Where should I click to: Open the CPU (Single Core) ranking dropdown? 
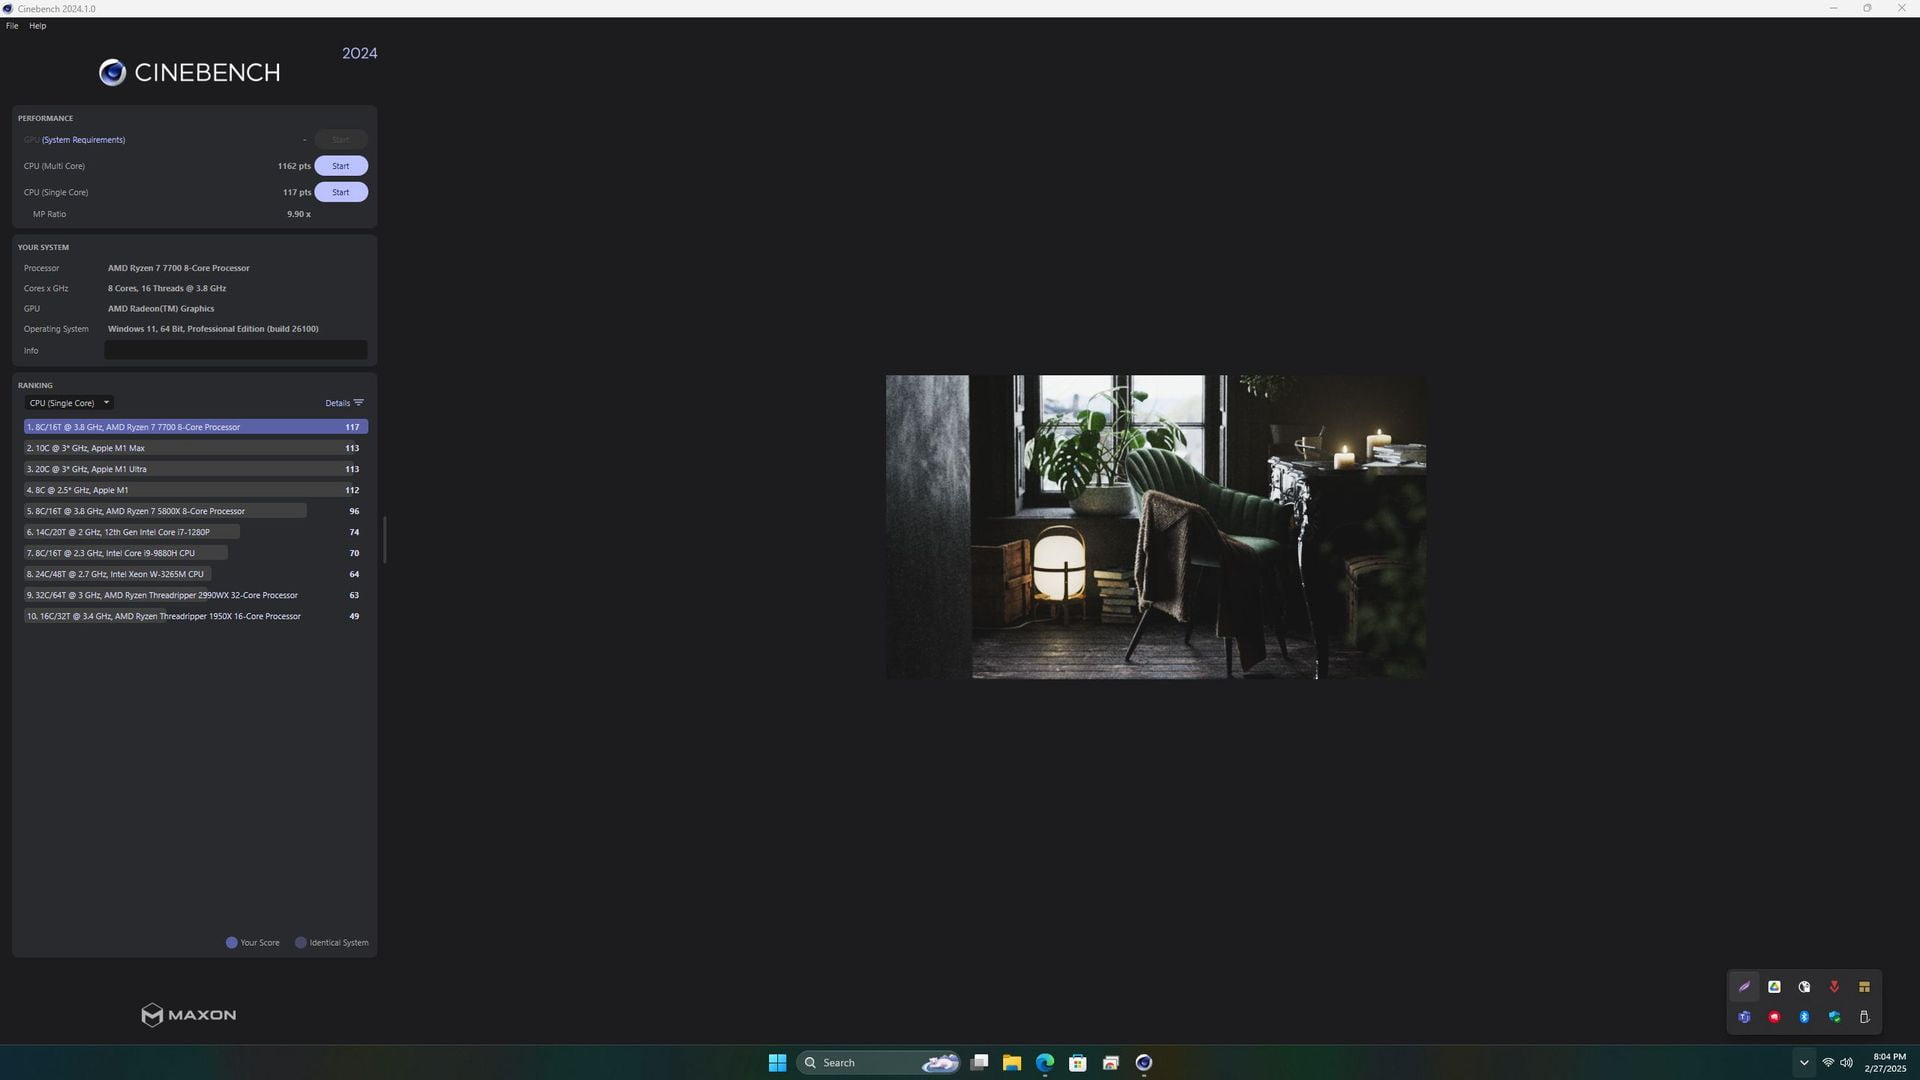[69, 403]
